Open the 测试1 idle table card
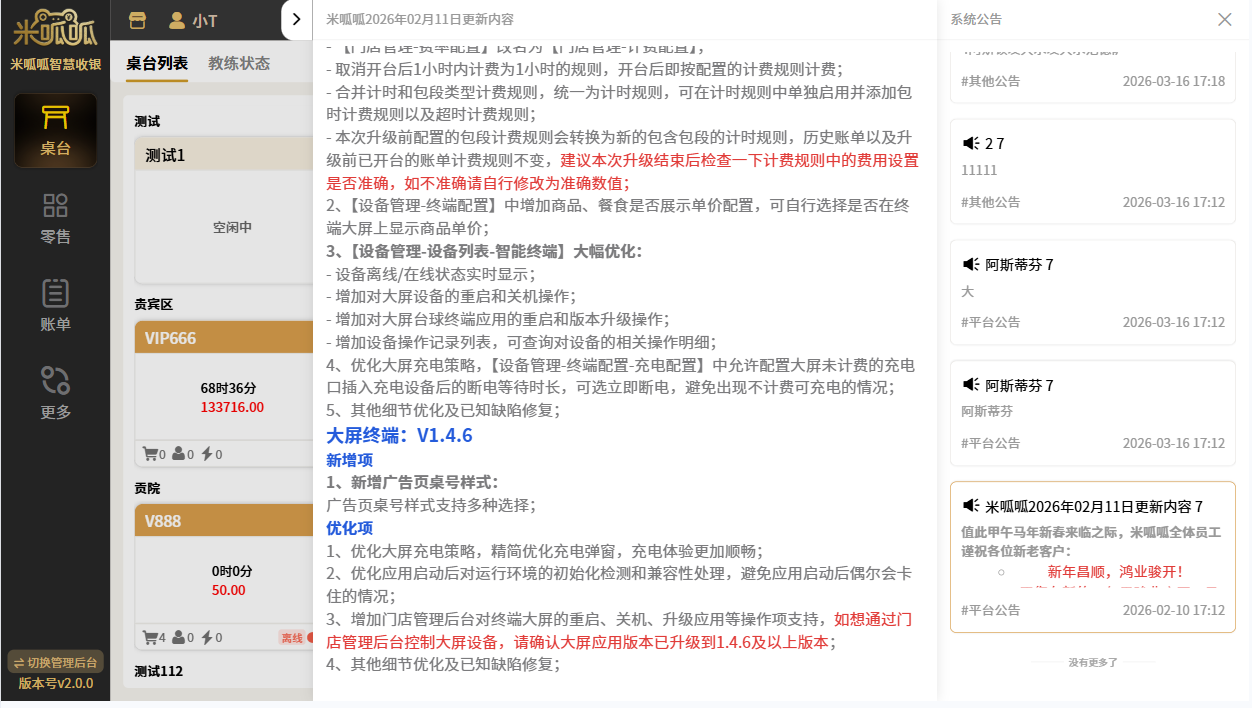1252x708 pixels. point(225,210)
